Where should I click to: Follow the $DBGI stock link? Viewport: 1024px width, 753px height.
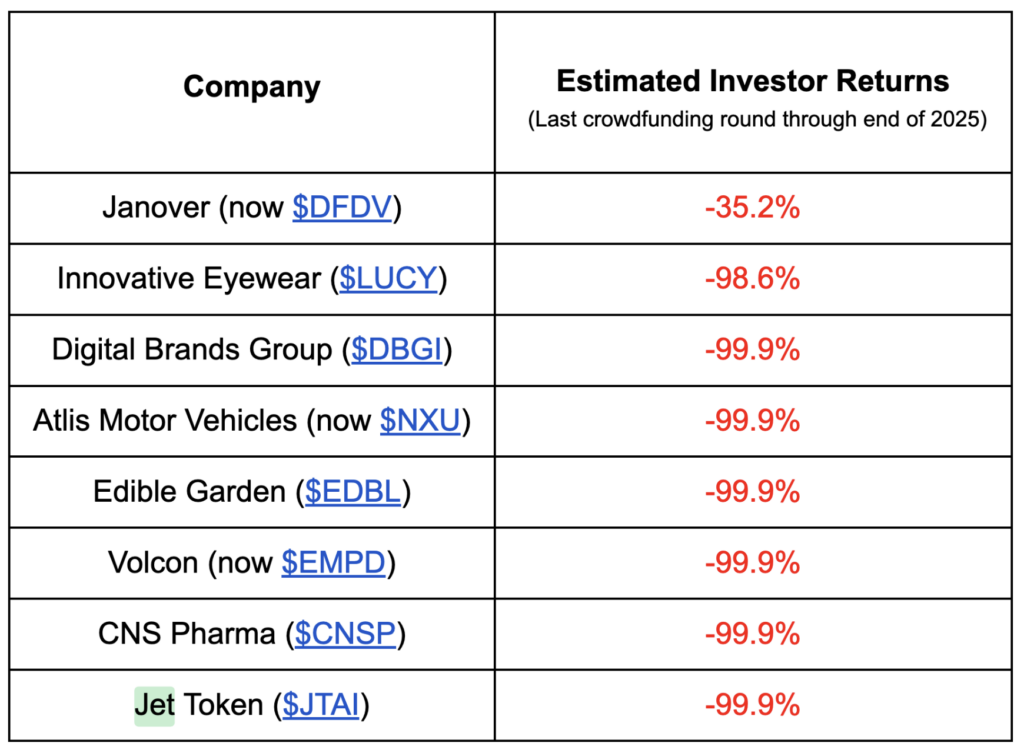(396, 350)
